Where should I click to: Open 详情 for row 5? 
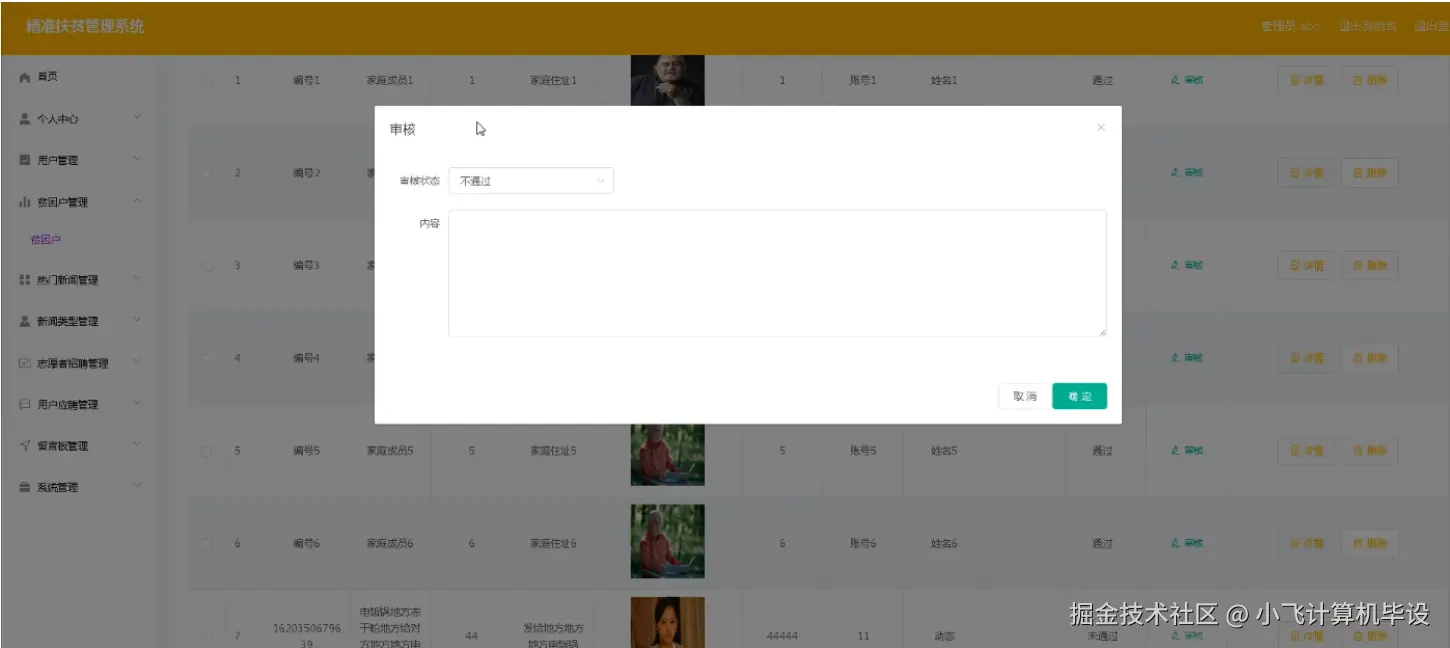pos(1307,451)
